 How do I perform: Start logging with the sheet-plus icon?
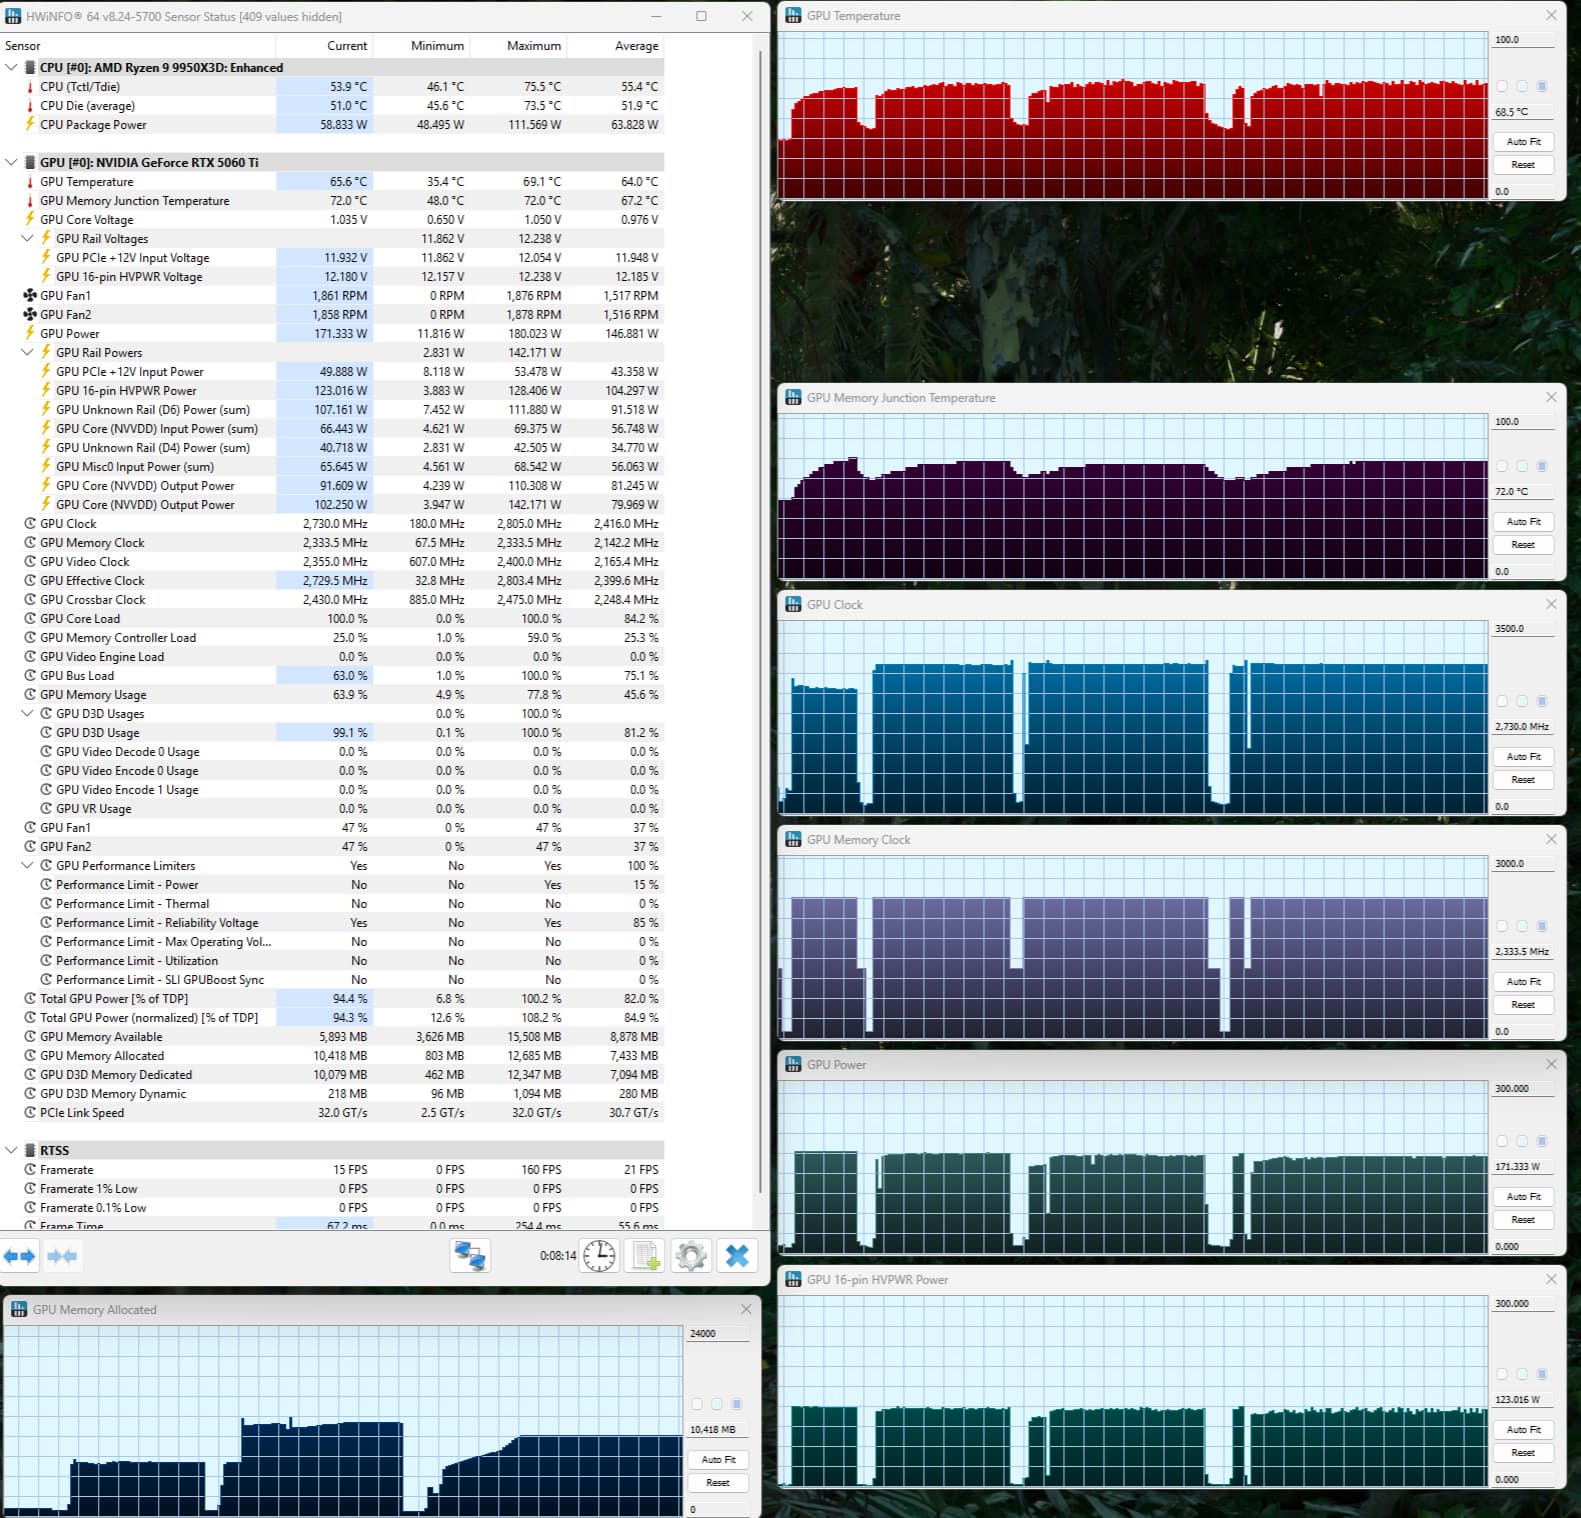point(645,1256)
